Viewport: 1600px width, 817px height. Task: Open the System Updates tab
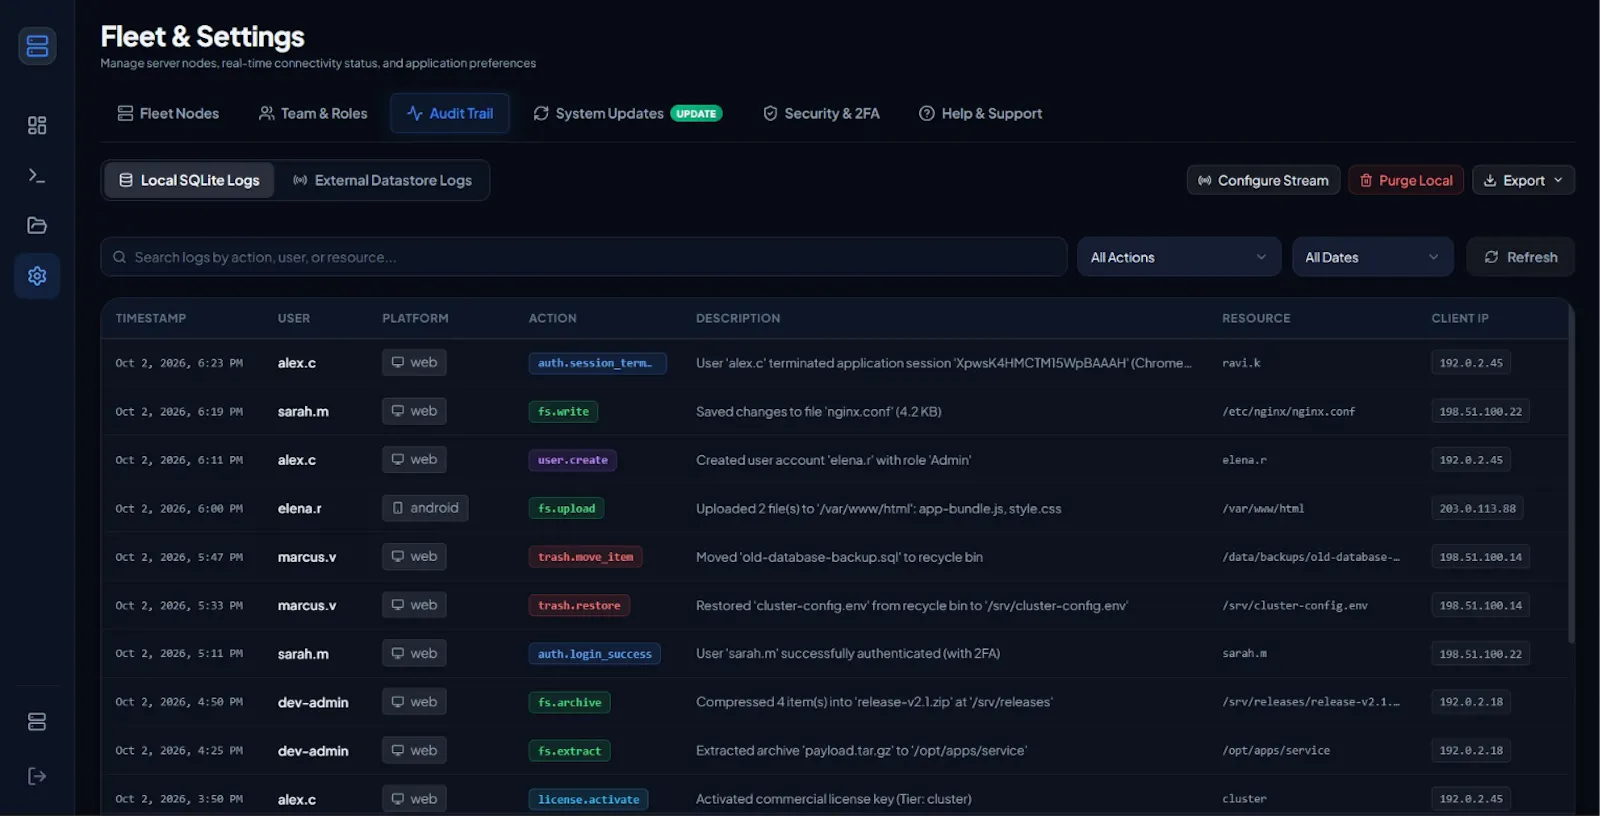coord(627,113)
